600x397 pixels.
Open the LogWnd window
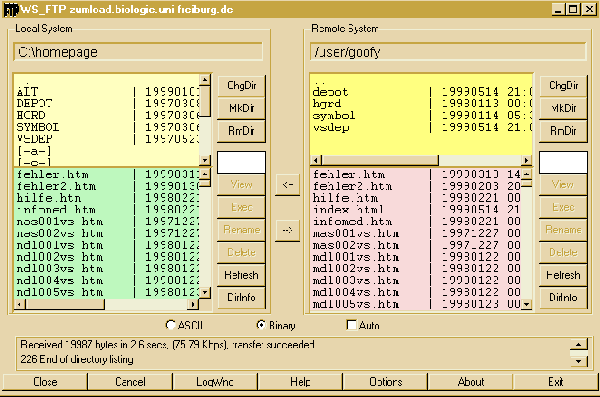click(215, 382)
